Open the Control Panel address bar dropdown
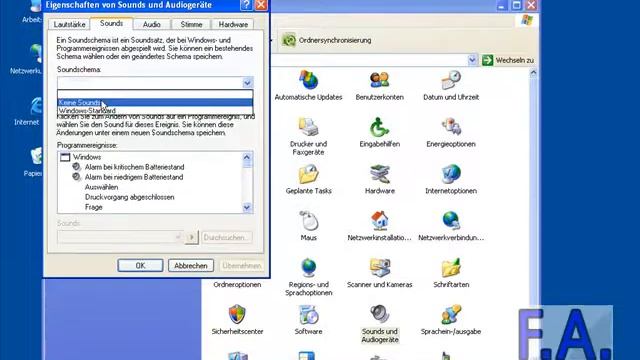 pos(472,60)
